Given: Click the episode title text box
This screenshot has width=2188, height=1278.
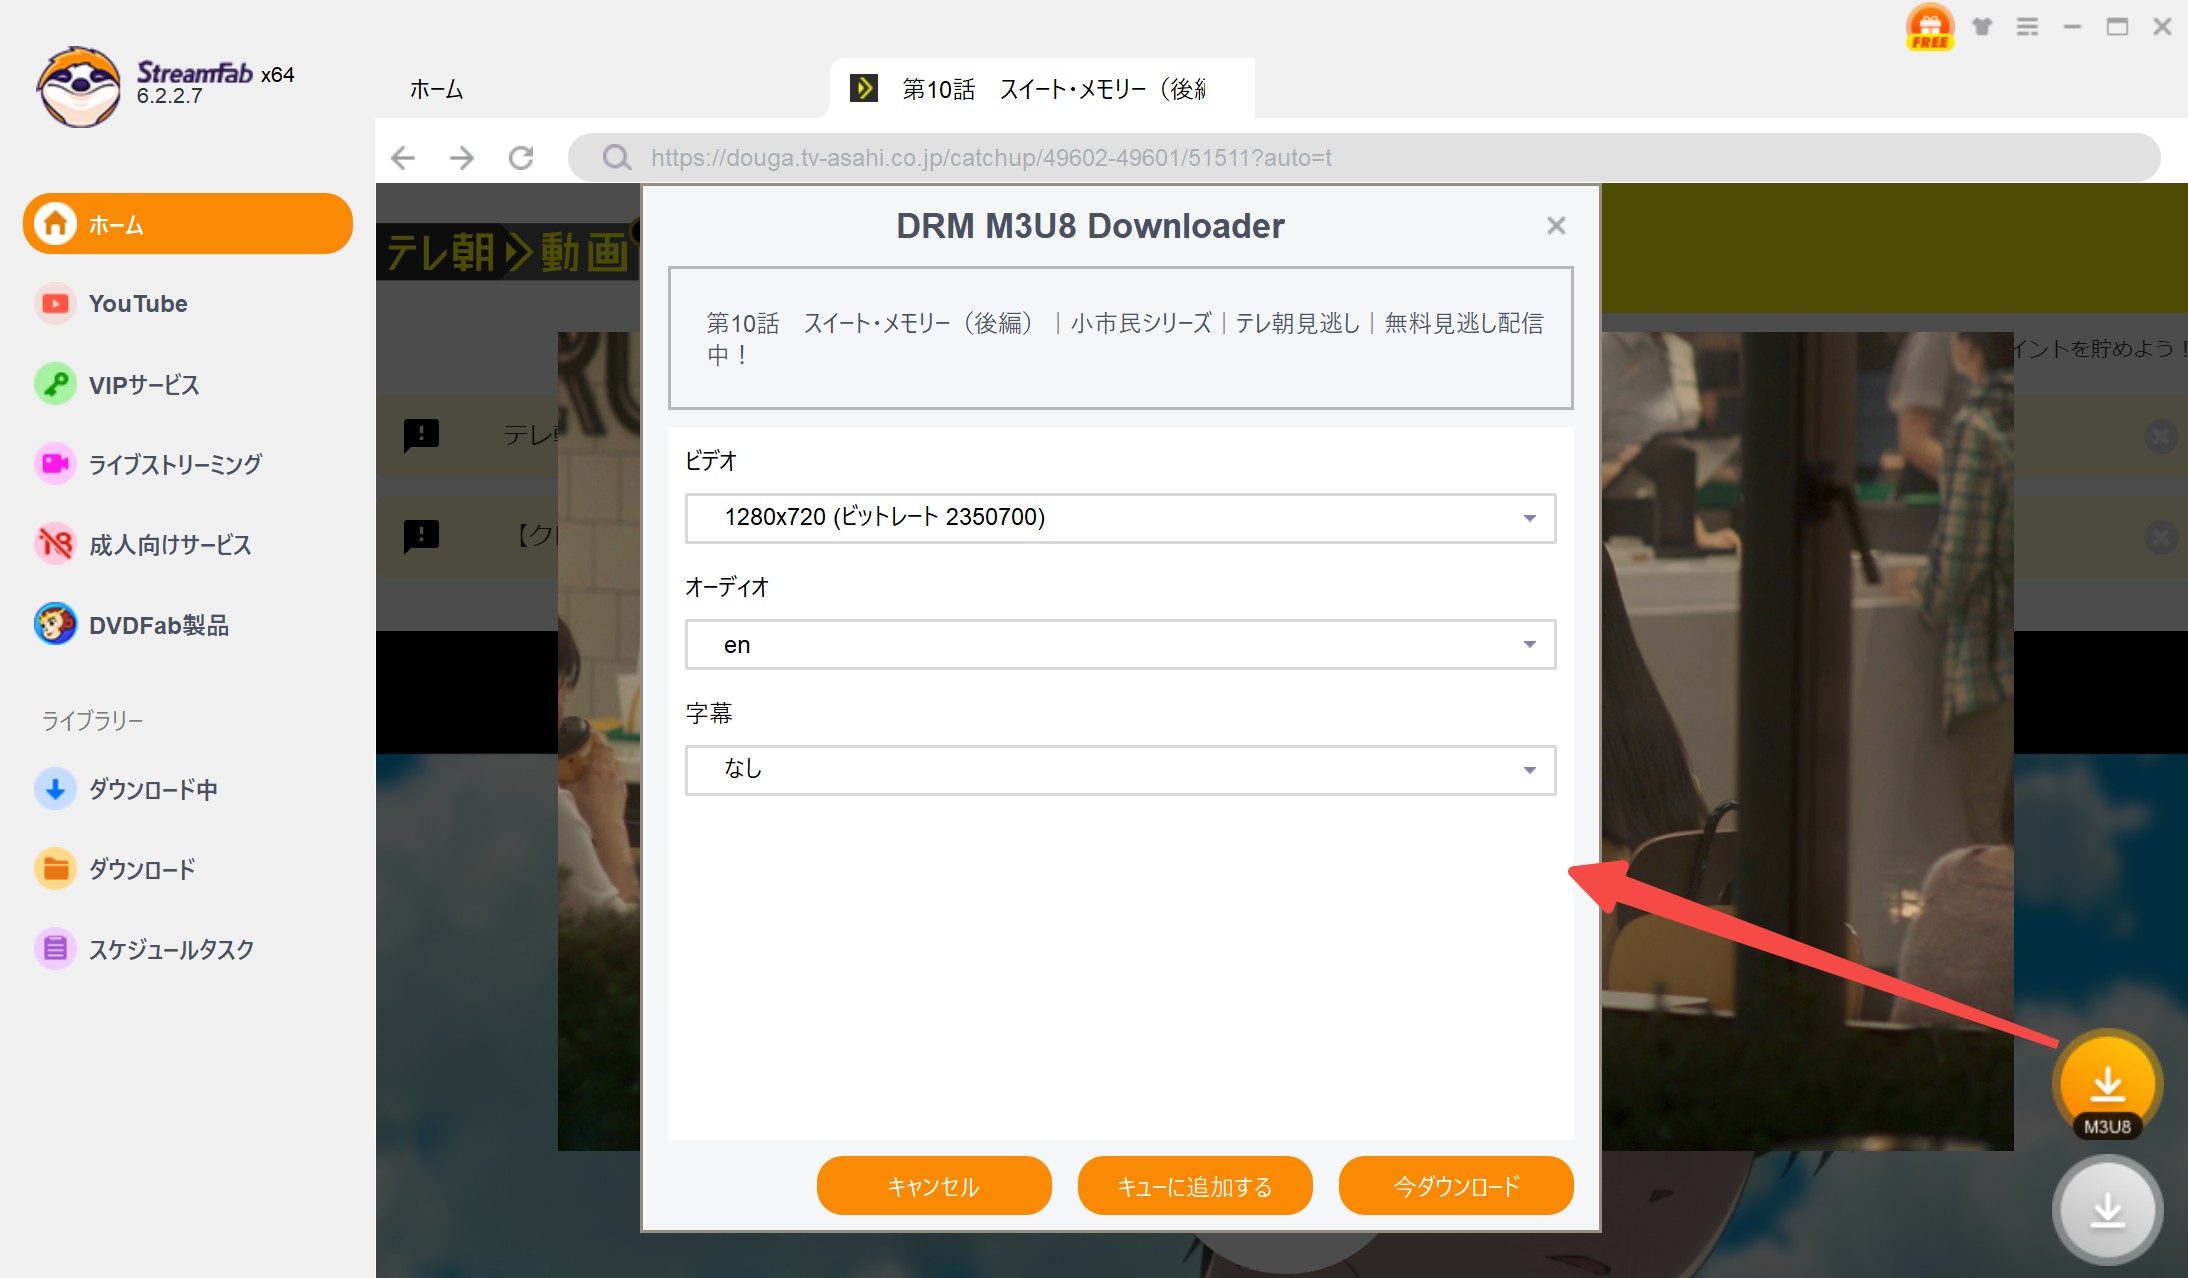Looking at the screenshot, I should pyautogui.click(x=1120, y=338).
